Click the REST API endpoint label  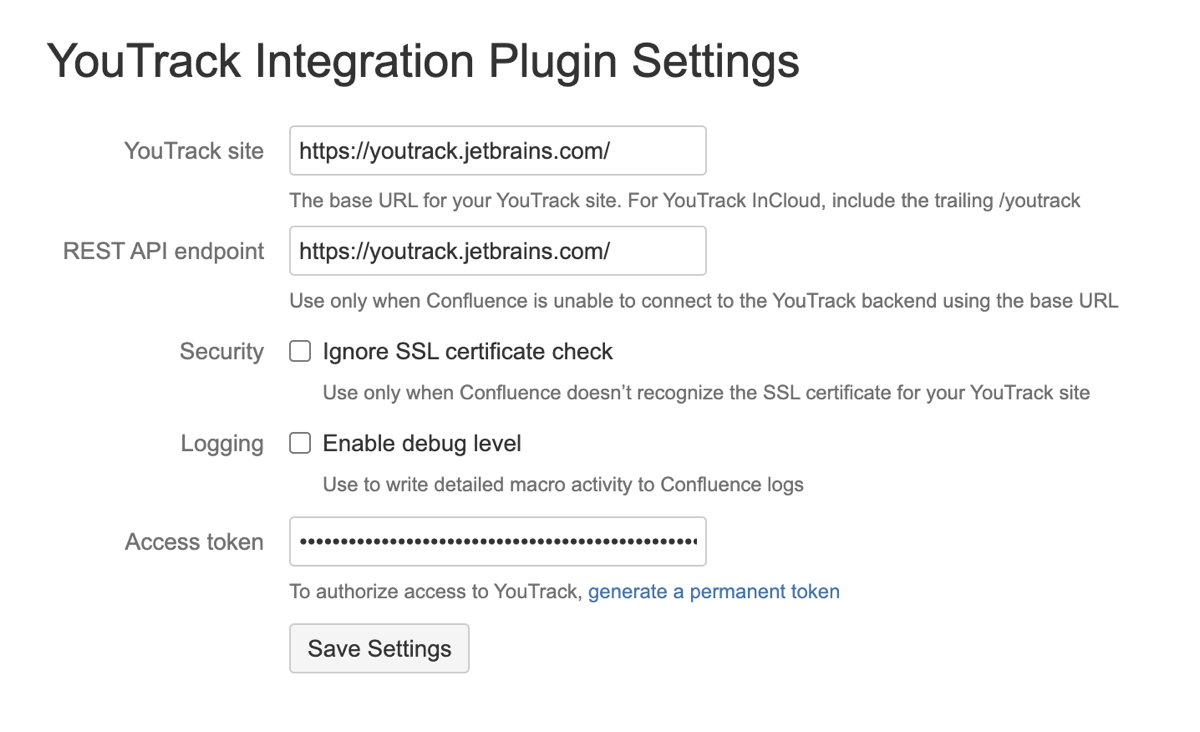point(165,251)
